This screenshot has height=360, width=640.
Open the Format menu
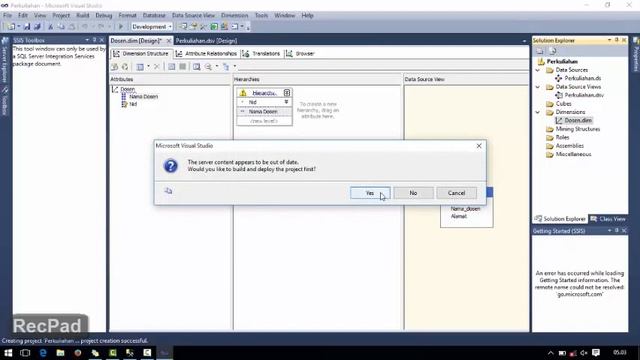coord(127,16)
